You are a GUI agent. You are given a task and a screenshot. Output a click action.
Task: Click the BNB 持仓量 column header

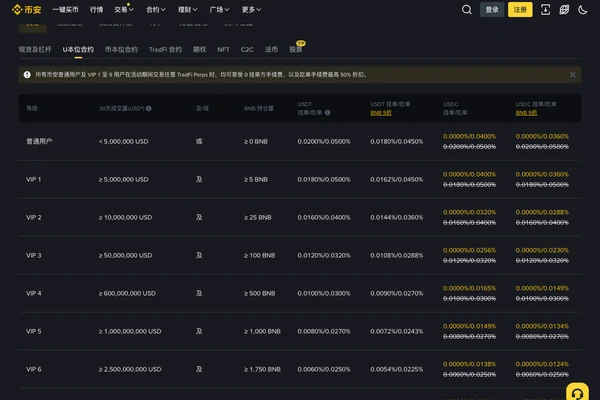259,108
